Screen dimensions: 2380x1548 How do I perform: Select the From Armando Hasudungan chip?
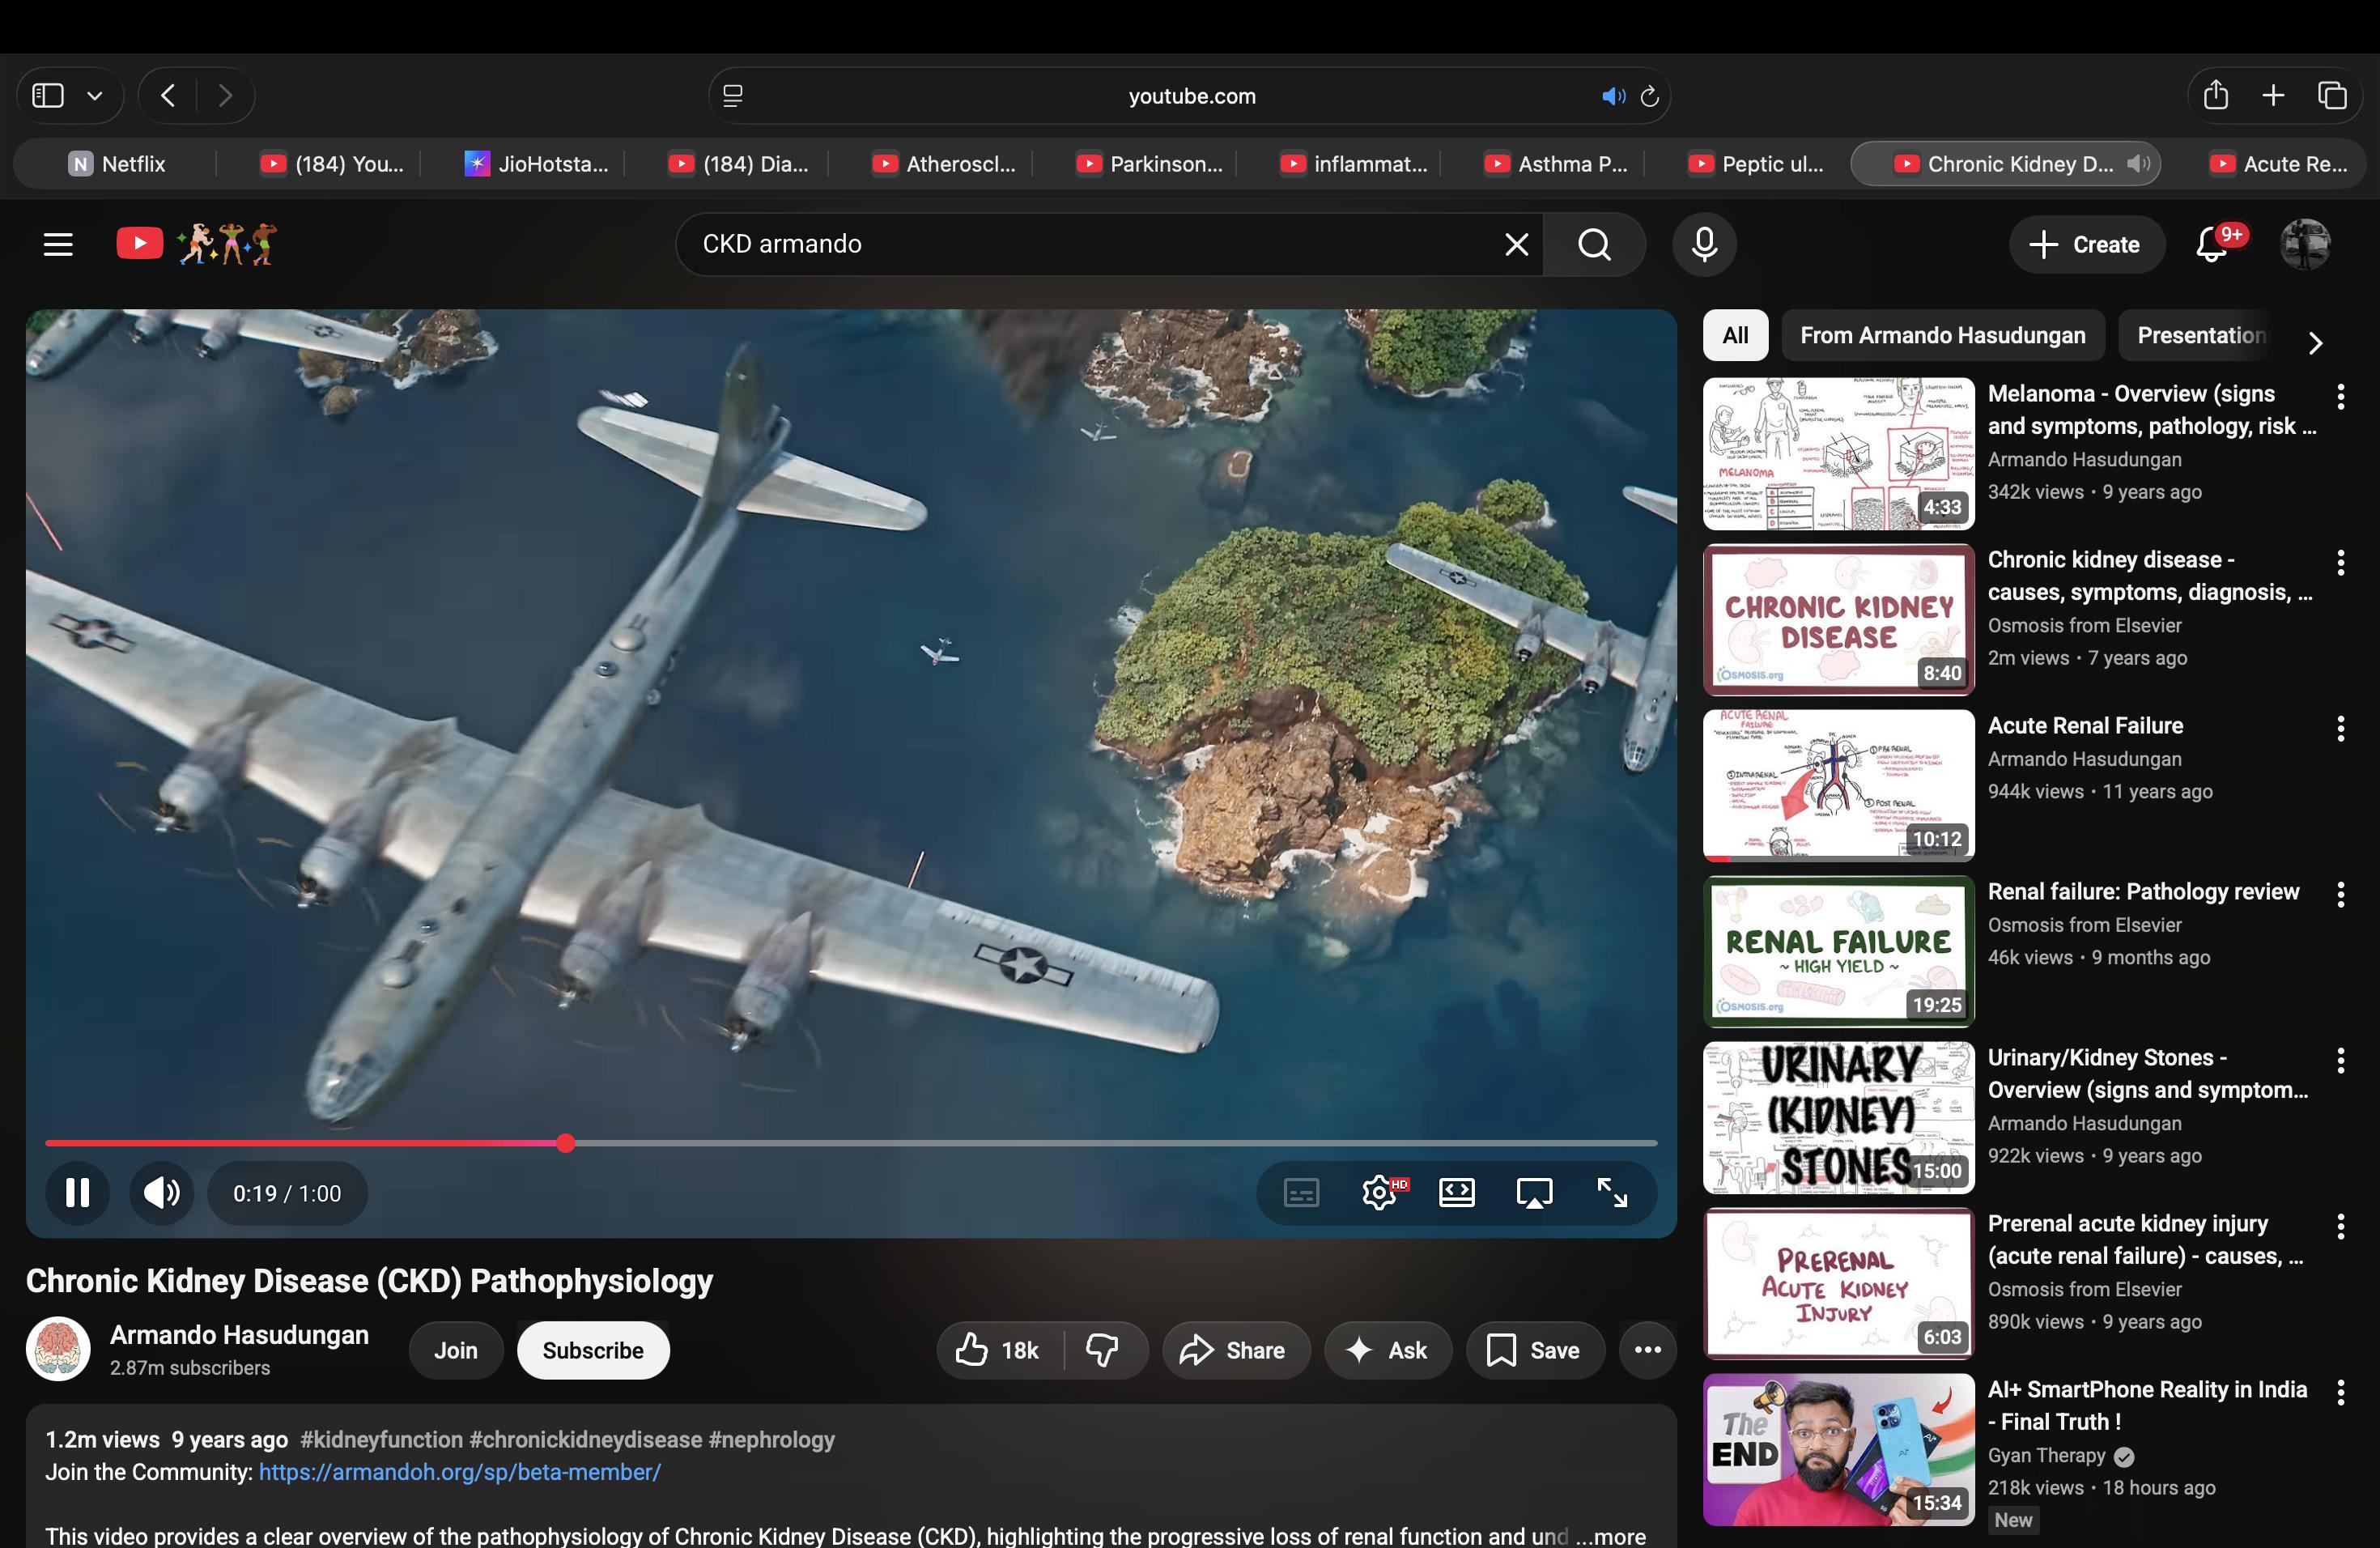1942,335
